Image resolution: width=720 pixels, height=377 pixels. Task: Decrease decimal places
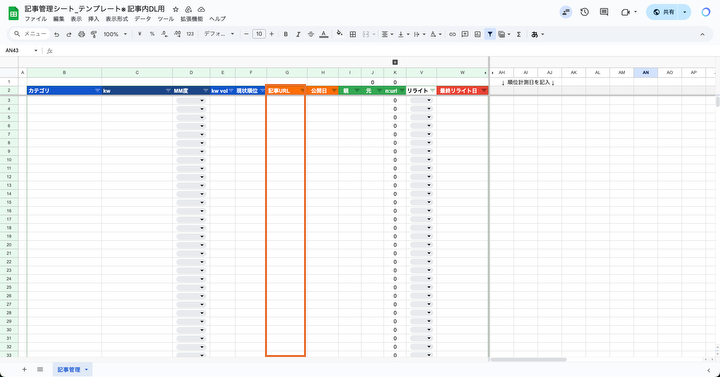click(164, 34)
